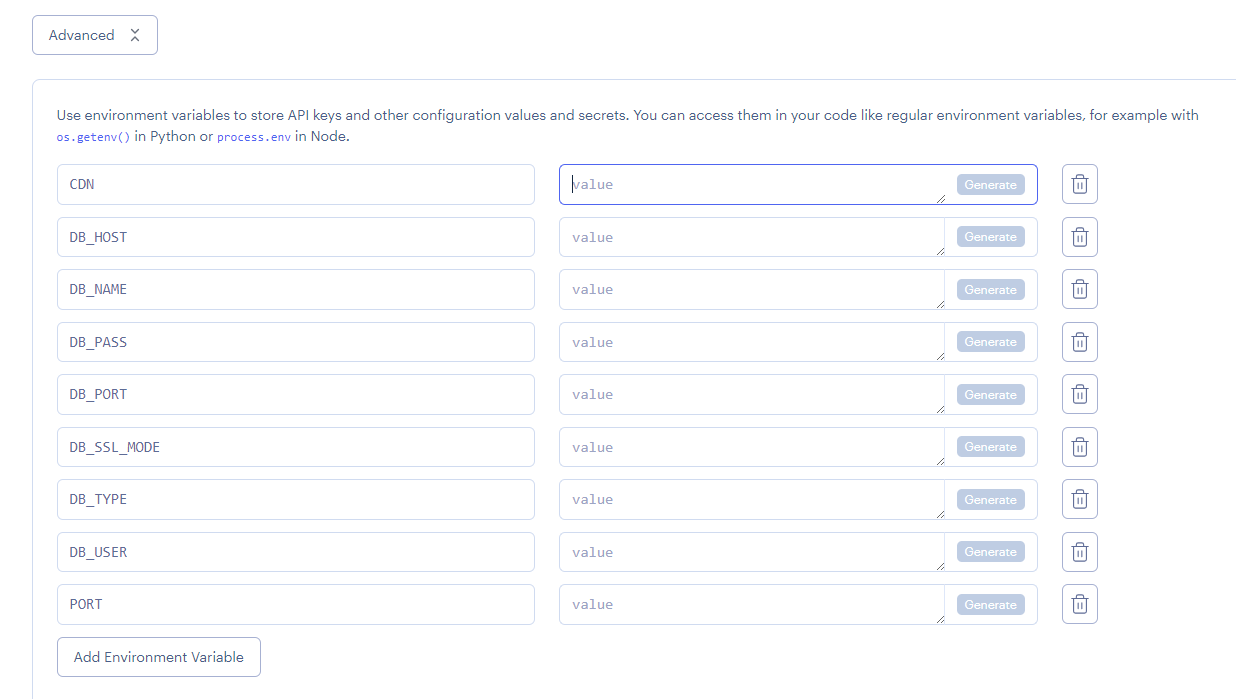Screen dimensions: 1236x699
Task: Edit the DB_SSL_MODE key name field
Action: [x=296, y=447]
